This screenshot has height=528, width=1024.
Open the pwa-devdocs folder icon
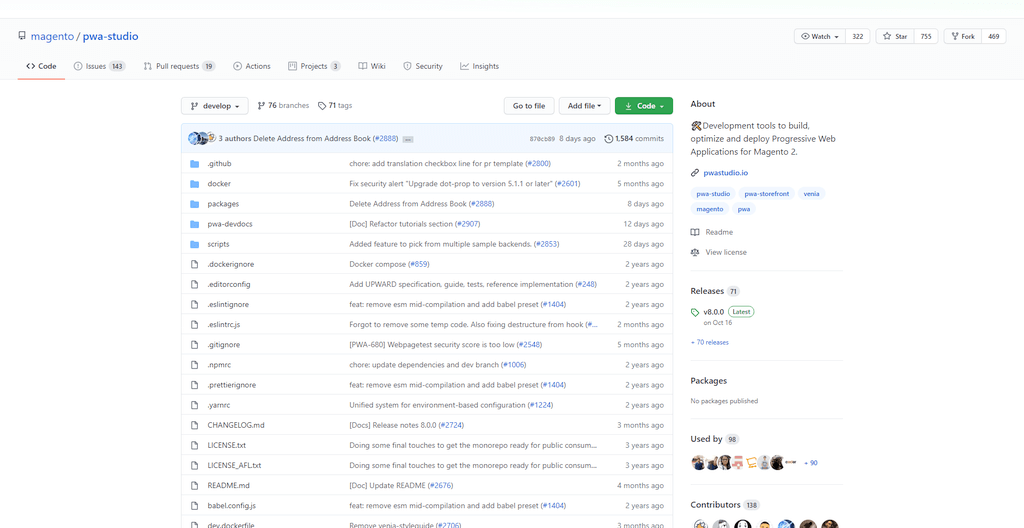point(194,224)
